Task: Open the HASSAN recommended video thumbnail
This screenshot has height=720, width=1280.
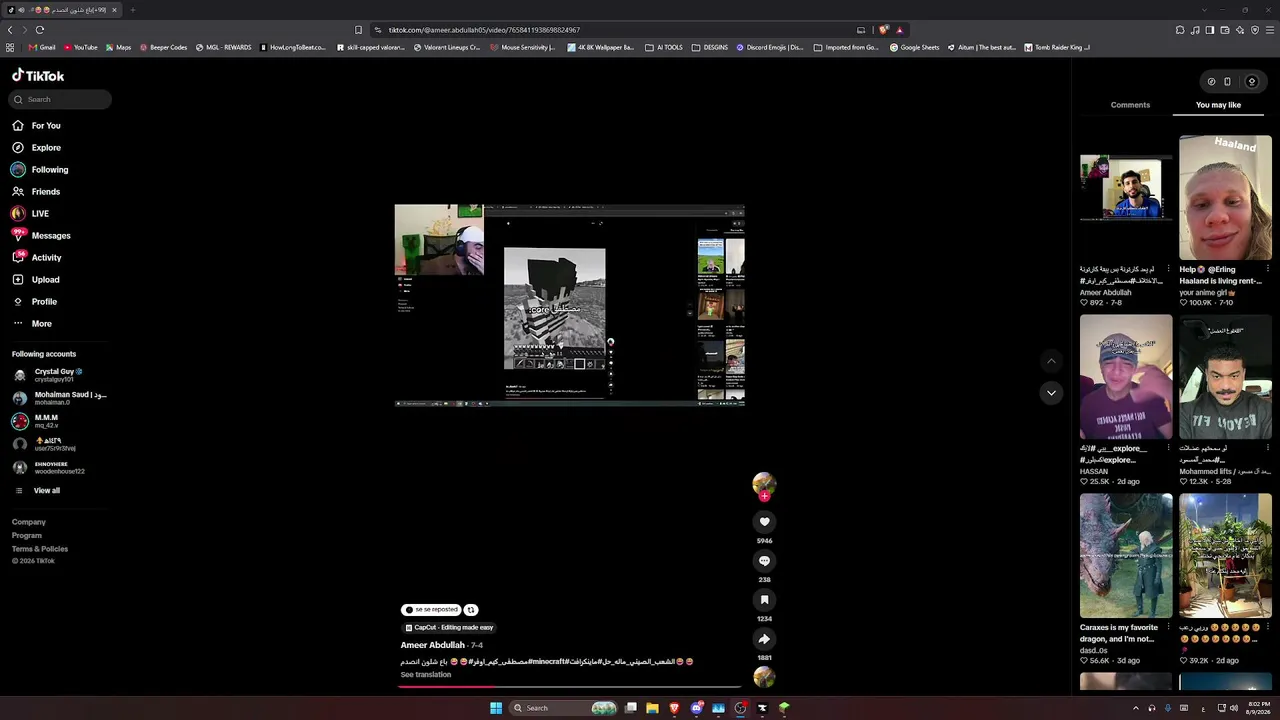Action: [x=1126, y=377]
